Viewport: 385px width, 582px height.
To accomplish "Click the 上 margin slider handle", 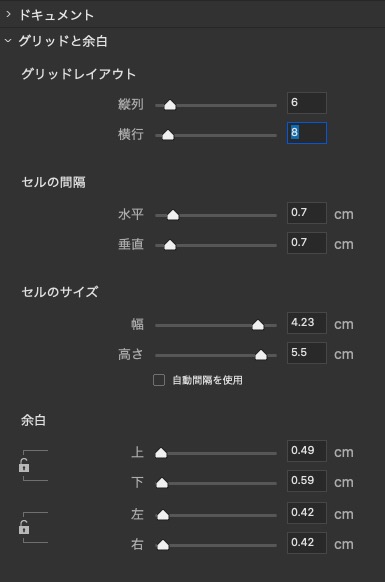I will coord(161,453).
